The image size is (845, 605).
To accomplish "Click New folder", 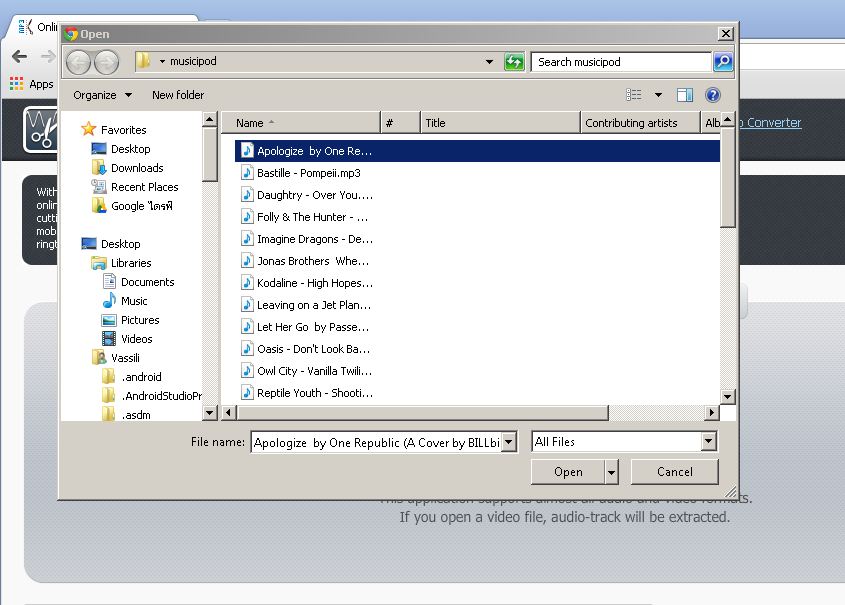I will coord(178,95).
